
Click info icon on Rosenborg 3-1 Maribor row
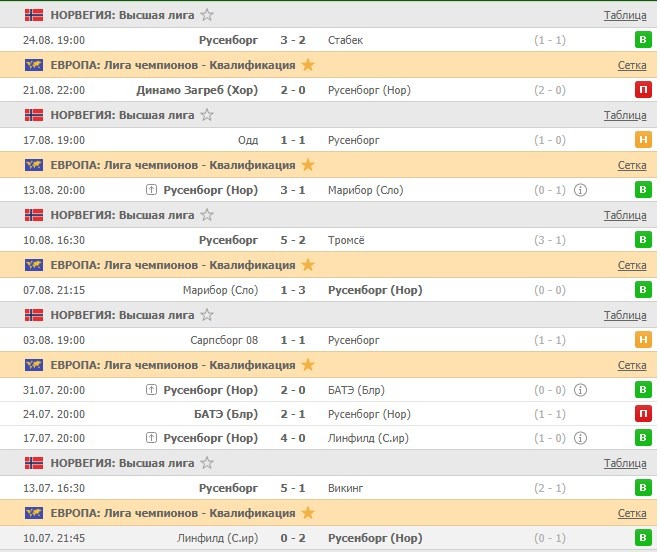pos(580,190)
